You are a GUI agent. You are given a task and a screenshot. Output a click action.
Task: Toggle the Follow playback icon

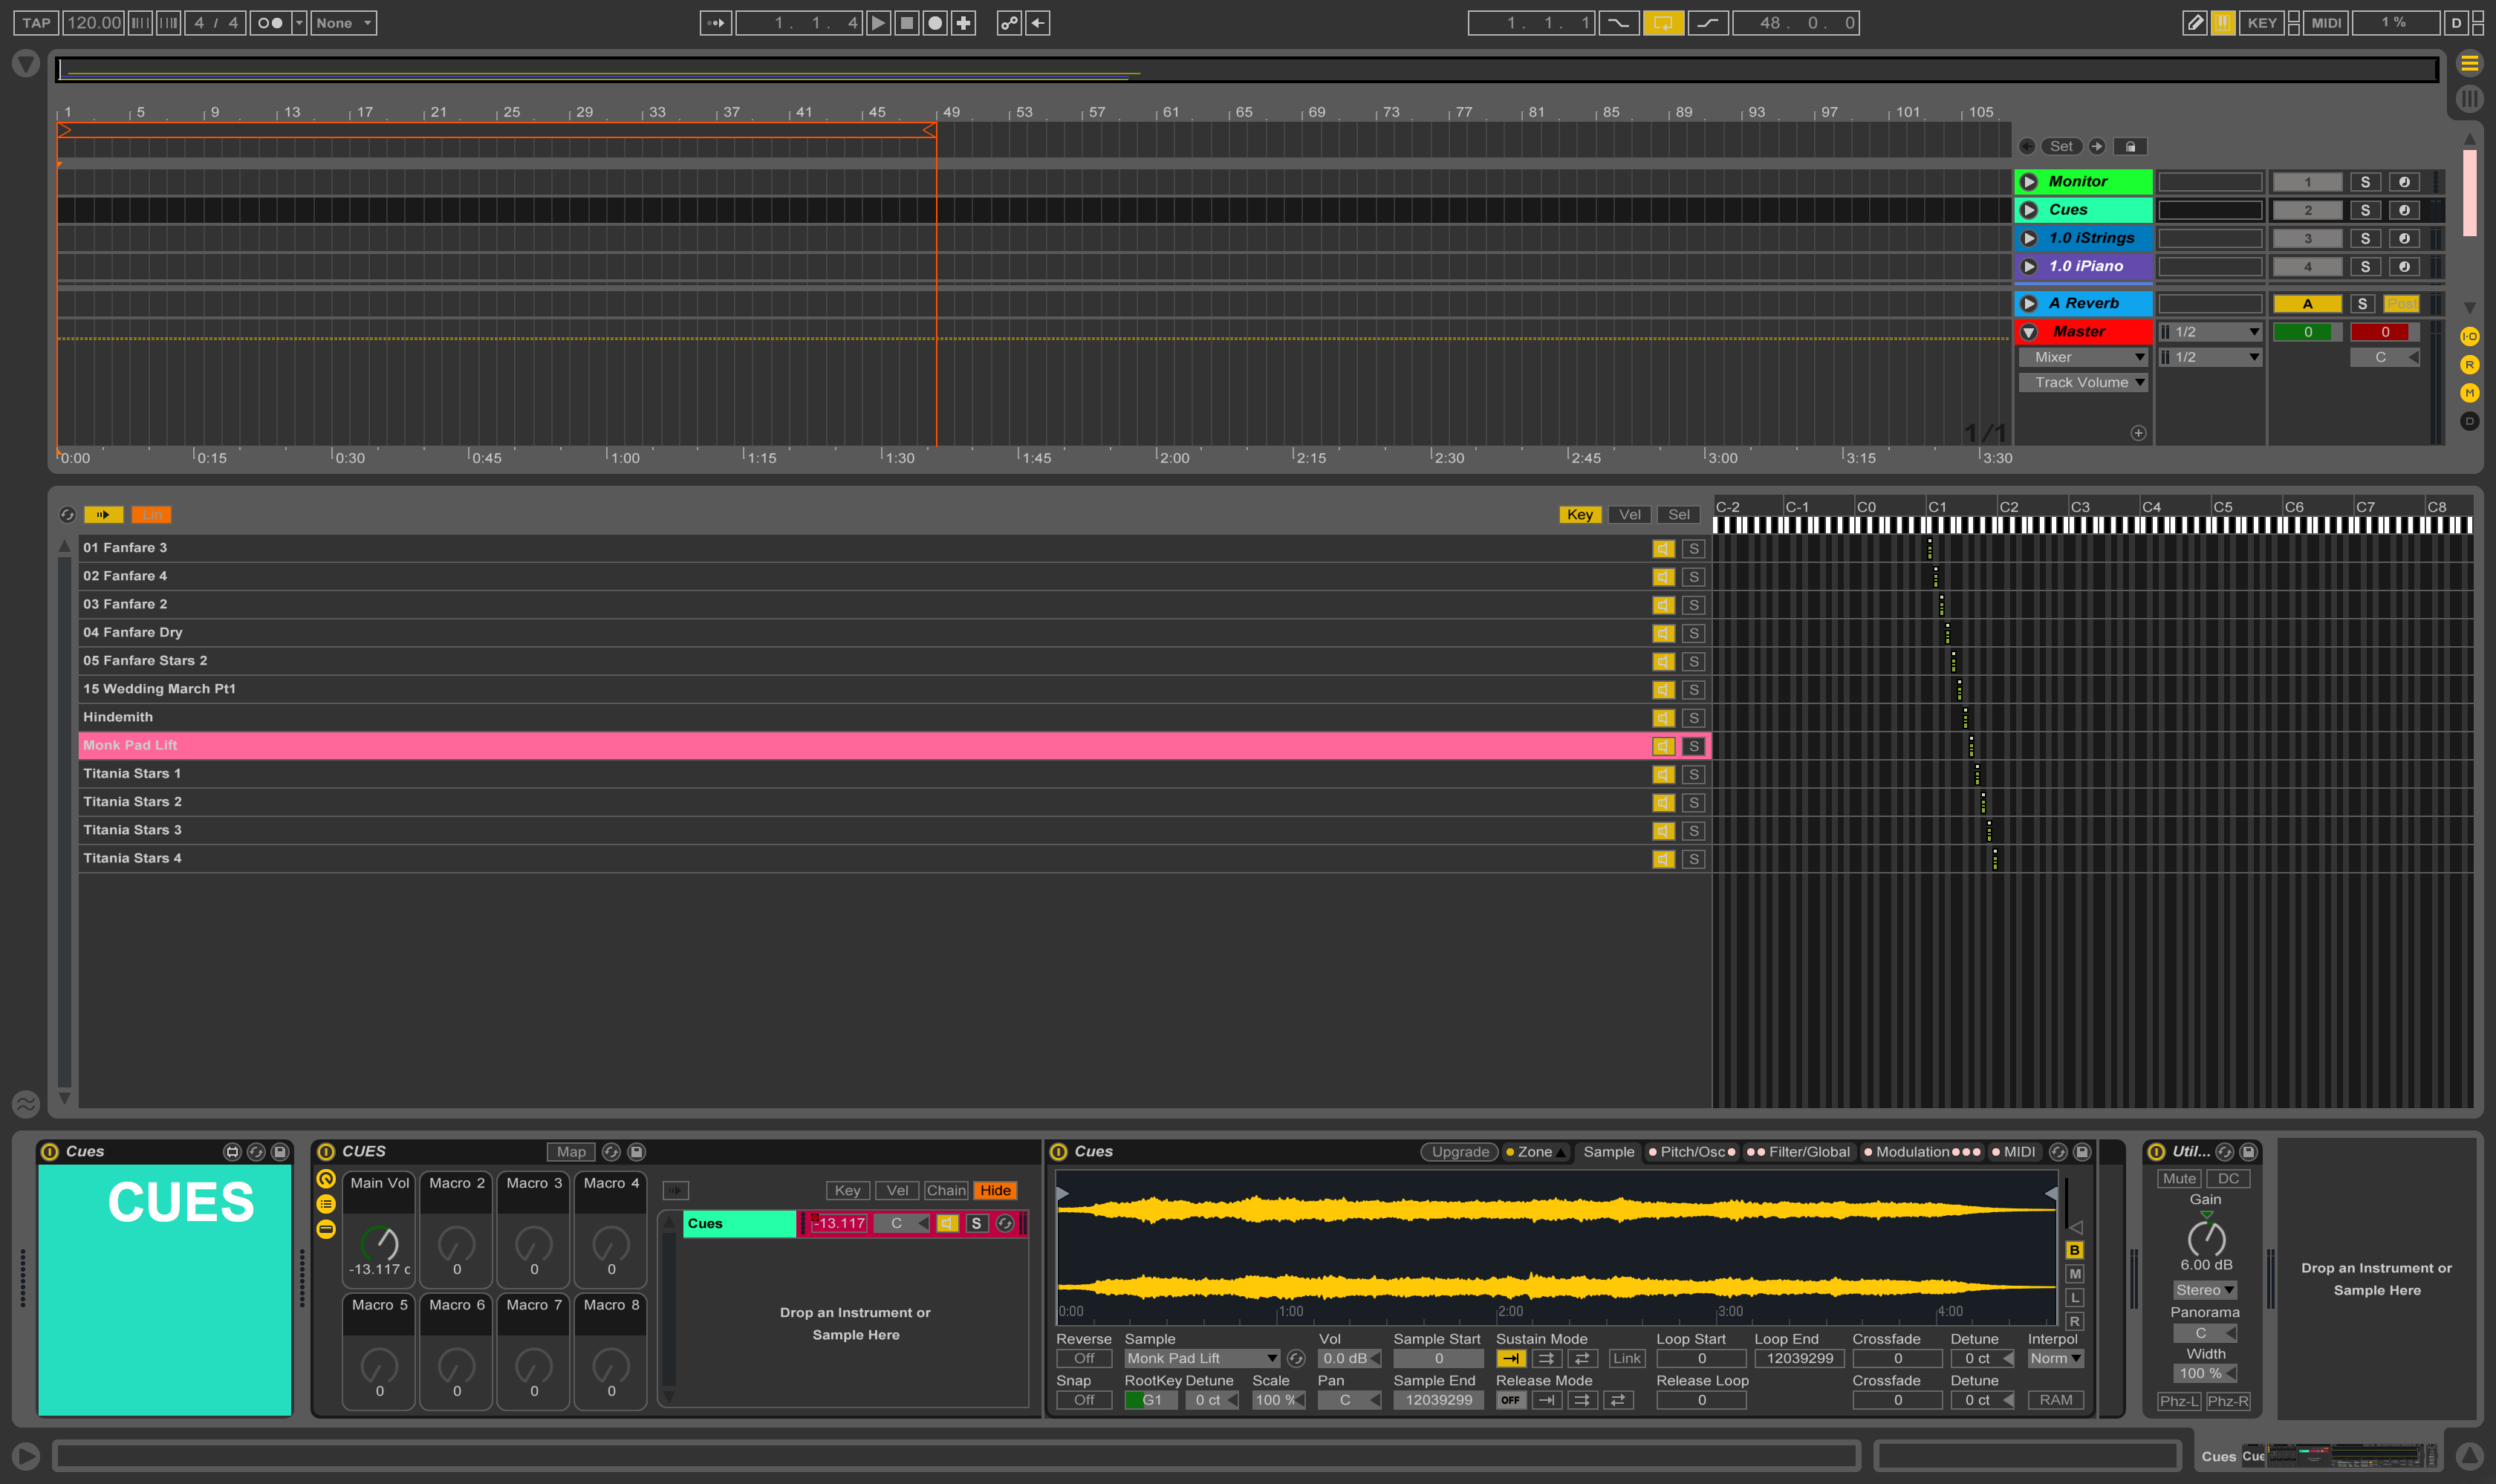[715, 23]
